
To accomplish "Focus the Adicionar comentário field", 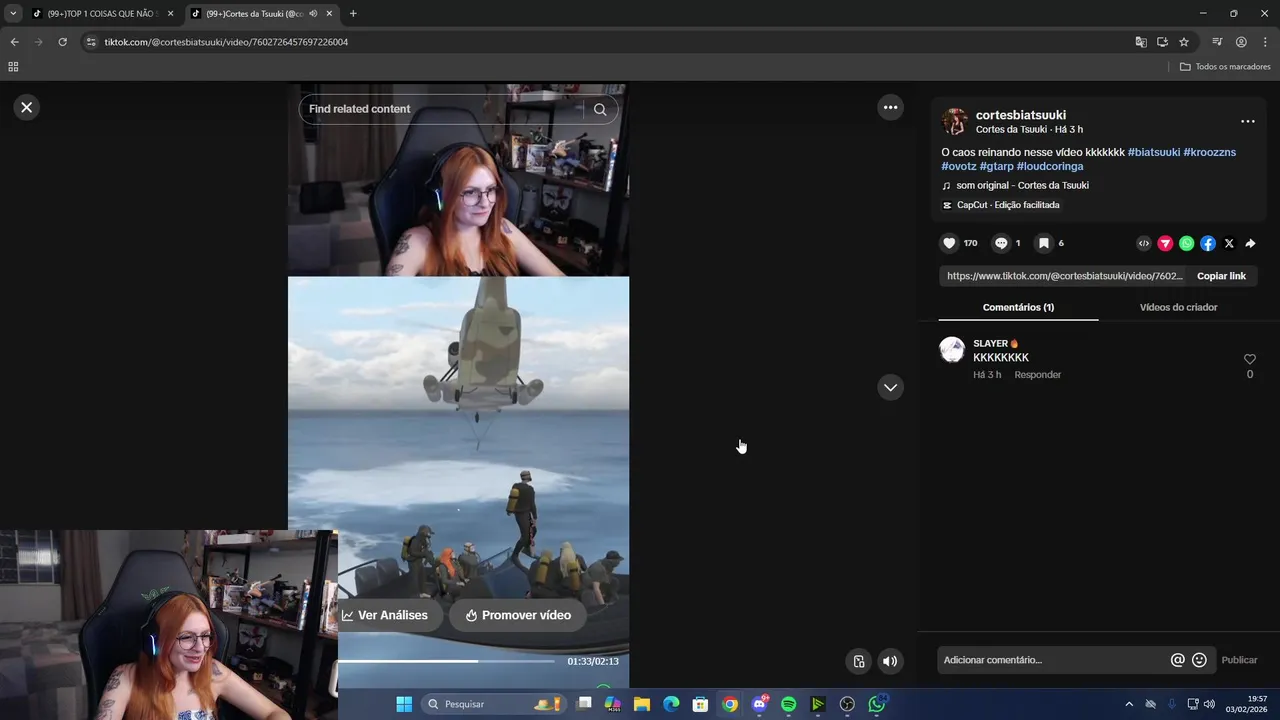I will pyautogui.click(x=1053, y=660).
